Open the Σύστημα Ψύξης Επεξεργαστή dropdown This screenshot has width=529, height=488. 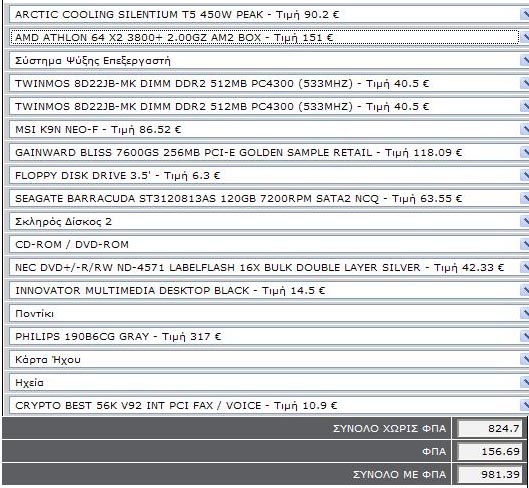269,60
